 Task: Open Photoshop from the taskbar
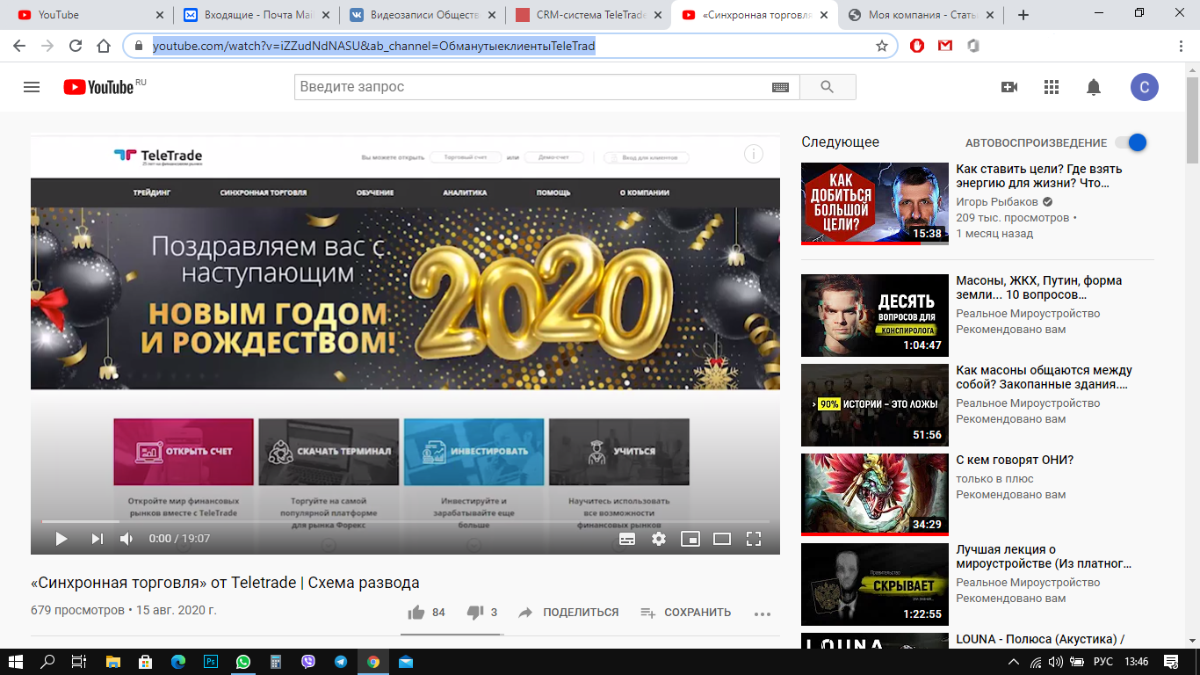211,661
